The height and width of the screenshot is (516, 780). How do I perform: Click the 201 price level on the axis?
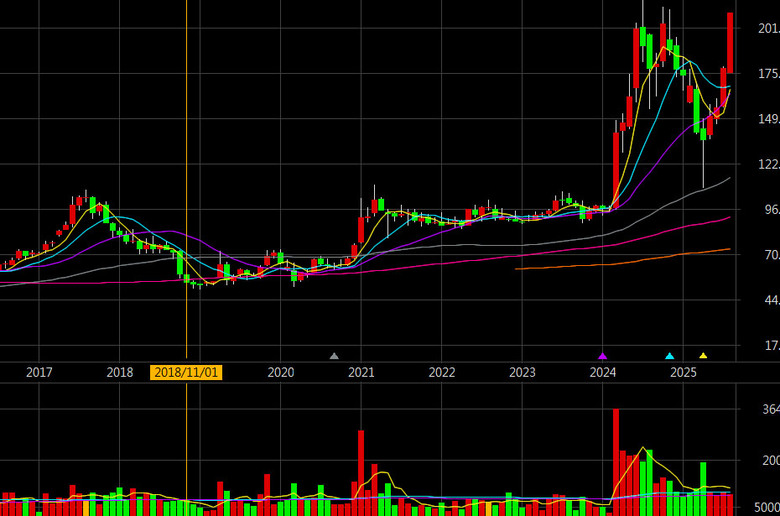click(x=769, y=28)
